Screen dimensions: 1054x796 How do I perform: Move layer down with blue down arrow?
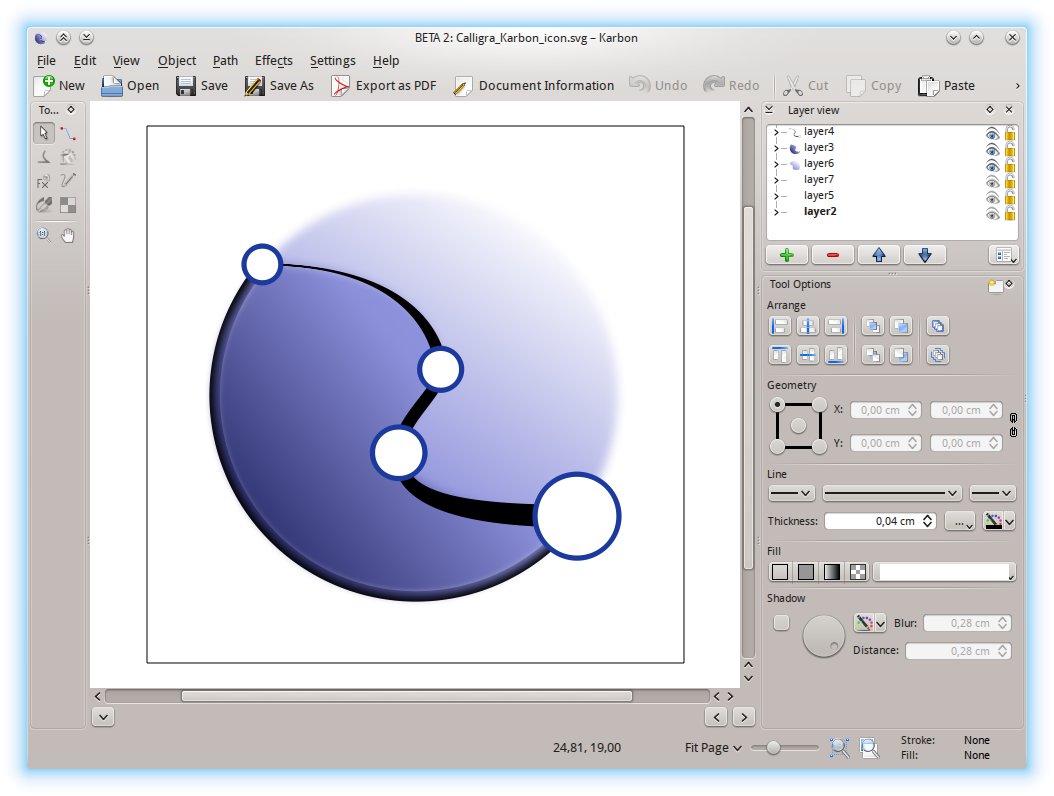pos(925,255)
